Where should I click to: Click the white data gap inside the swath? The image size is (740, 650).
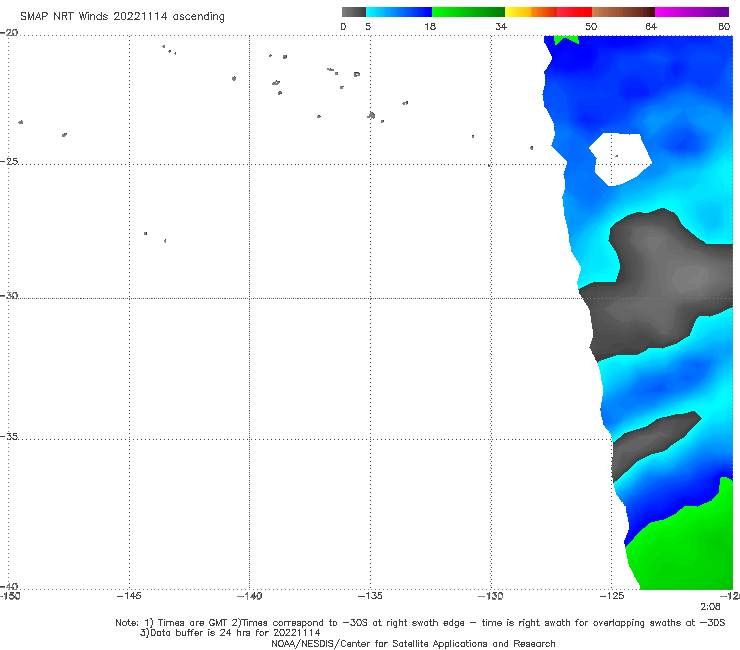pos(621,158)
